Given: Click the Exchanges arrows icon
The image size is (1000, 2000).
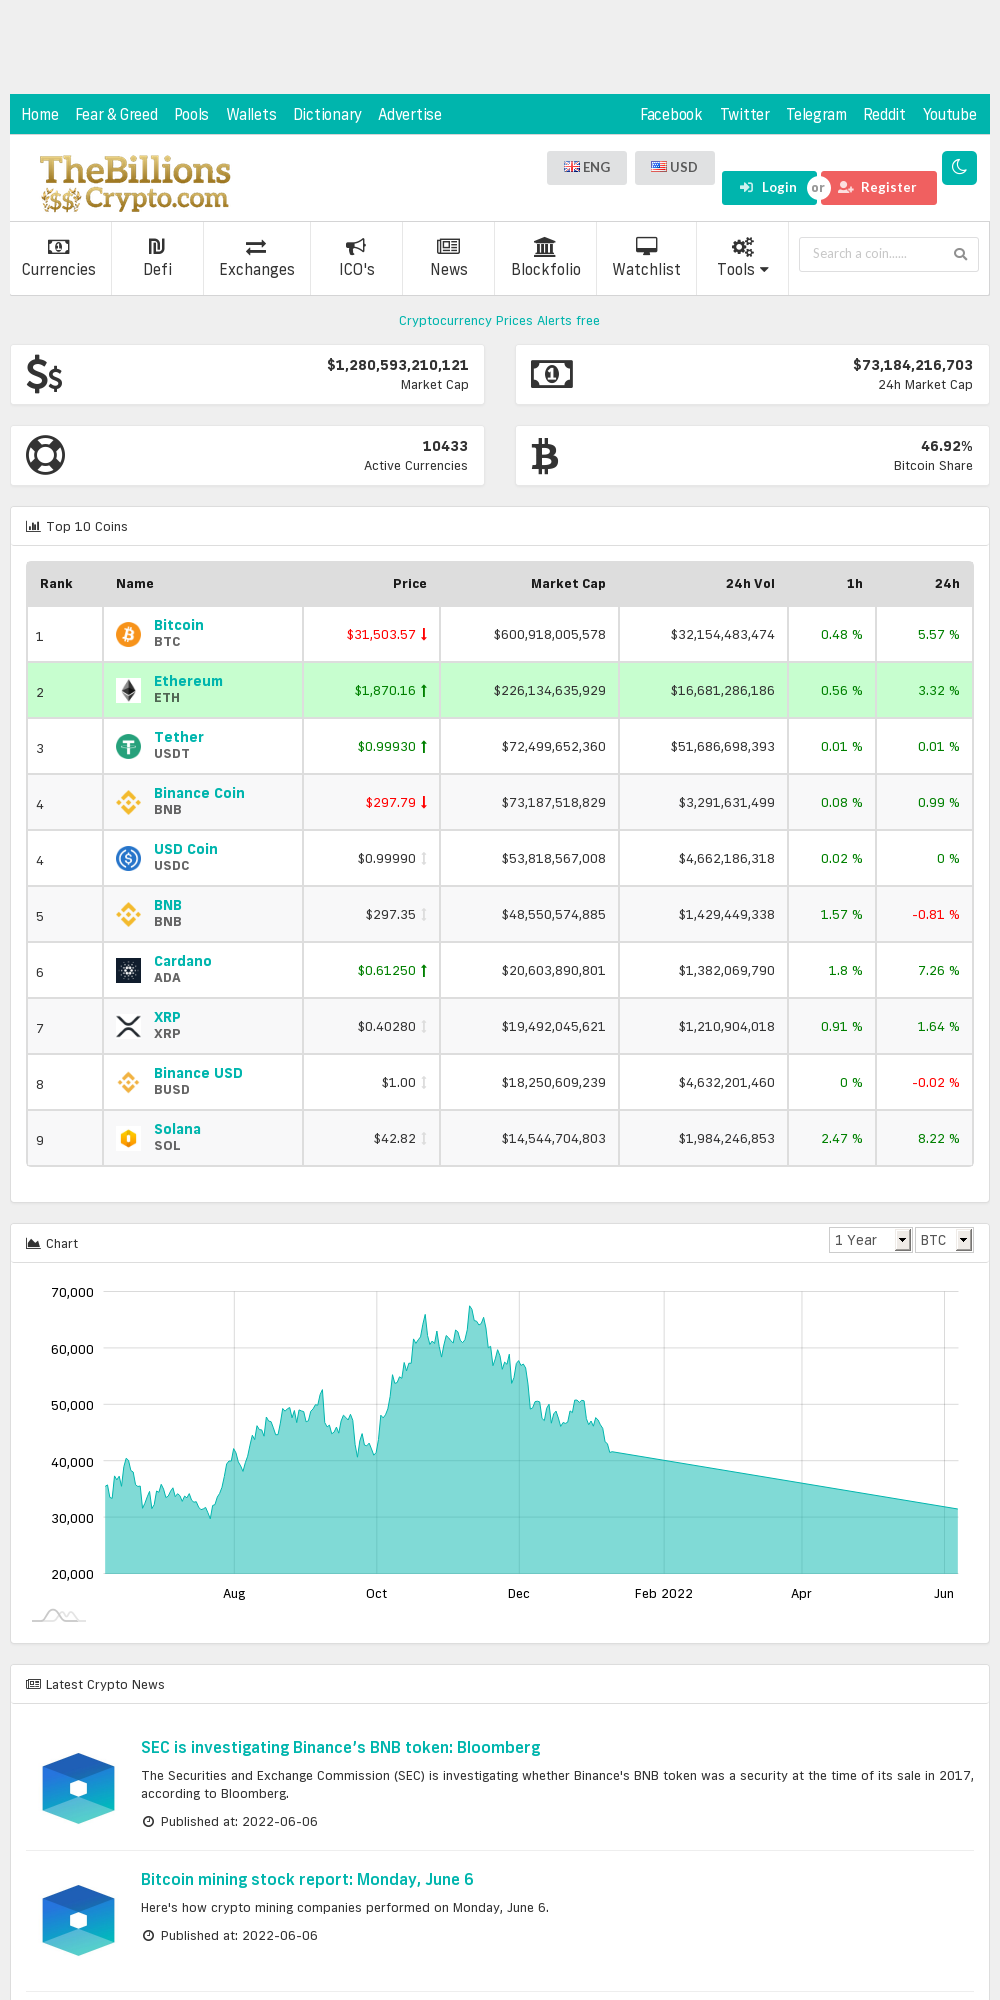Looking at the screenshot, I should (256, 246).
